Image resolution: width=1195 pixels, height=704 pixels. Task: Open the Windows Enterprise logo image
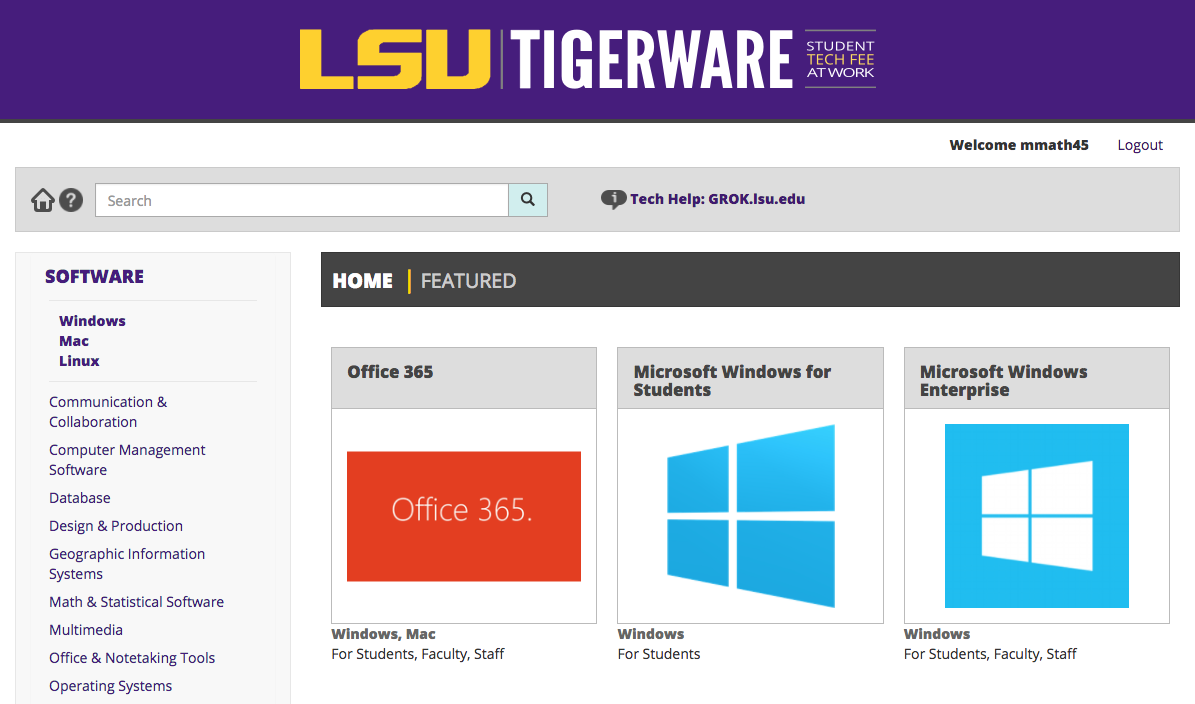tap(1036, 516)
